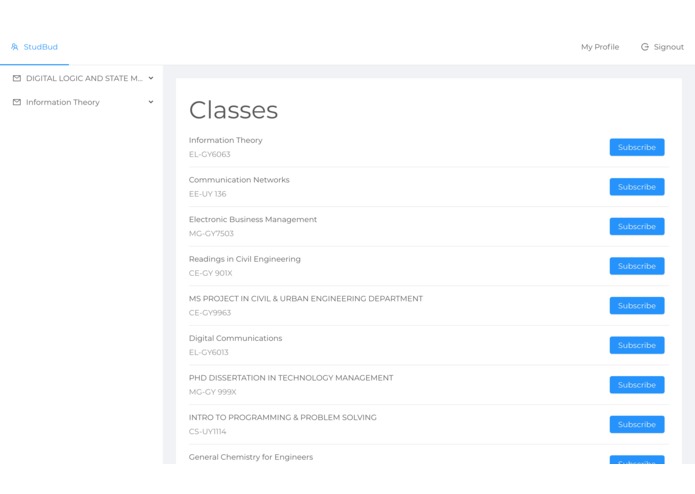This screenshot has width=695, height=494.
Task: Click course code CE-GY9963
Action: pos(210,313)
